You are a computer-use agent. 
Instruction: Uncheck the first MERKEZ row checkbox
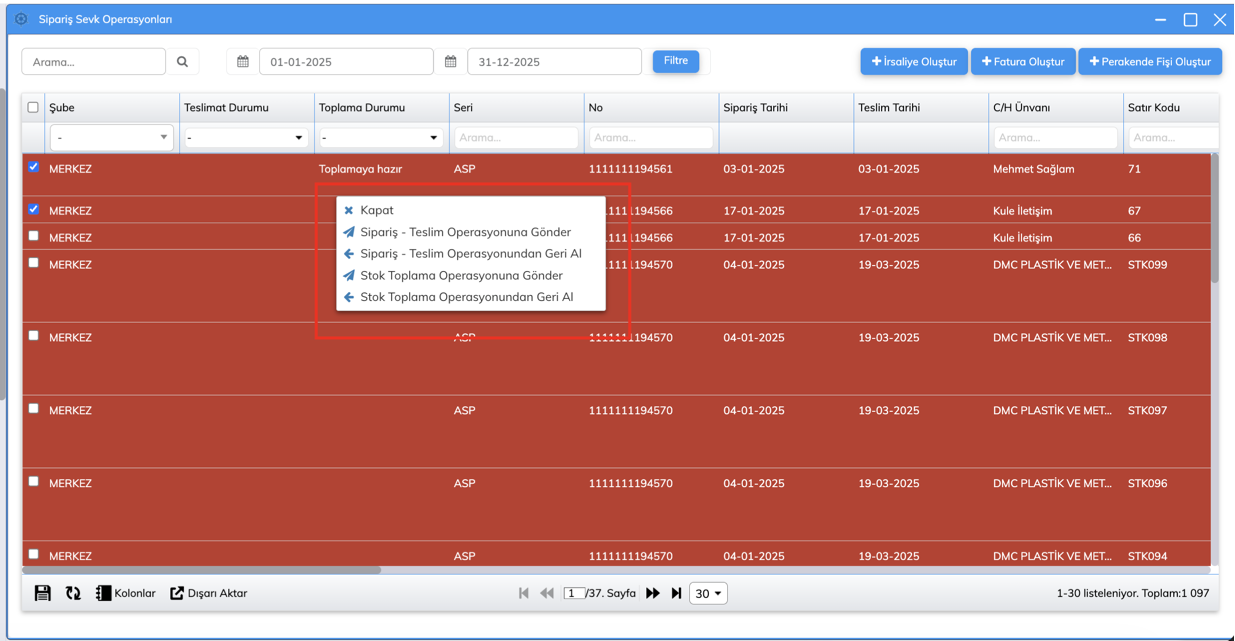click(34, 167)
